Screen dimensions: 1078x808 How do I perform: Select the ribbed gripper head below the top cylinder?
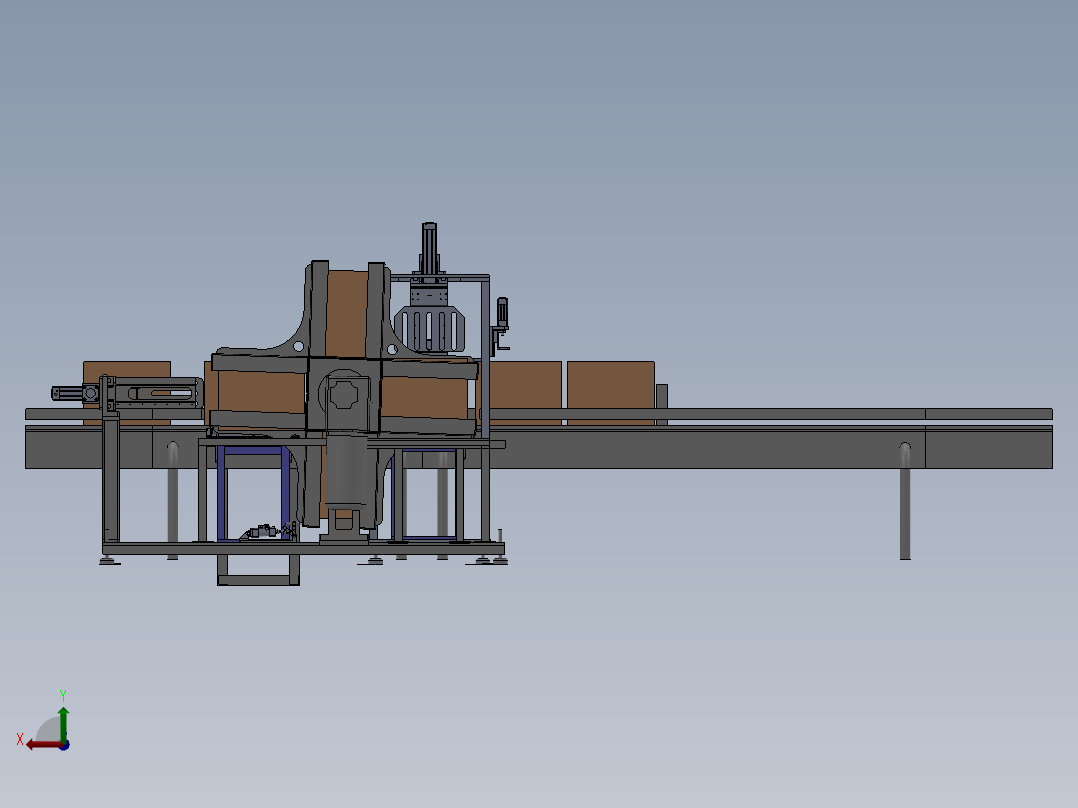(x=430, y=329)
